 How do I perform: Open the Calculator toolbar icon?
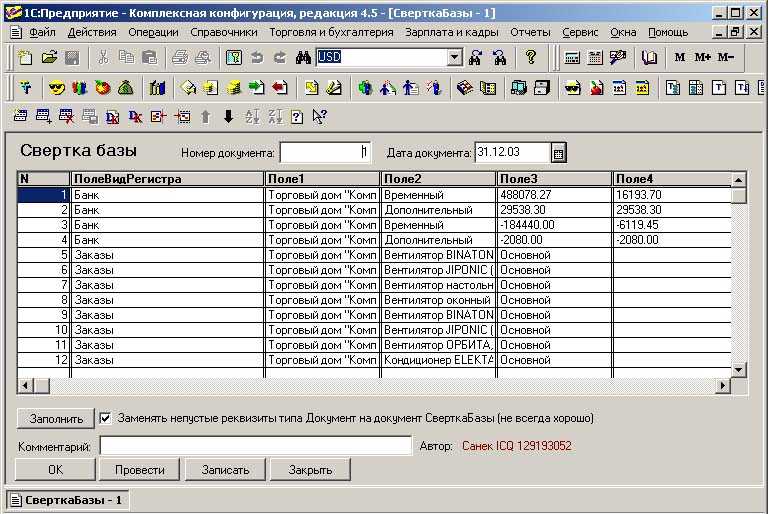point(572,58)
